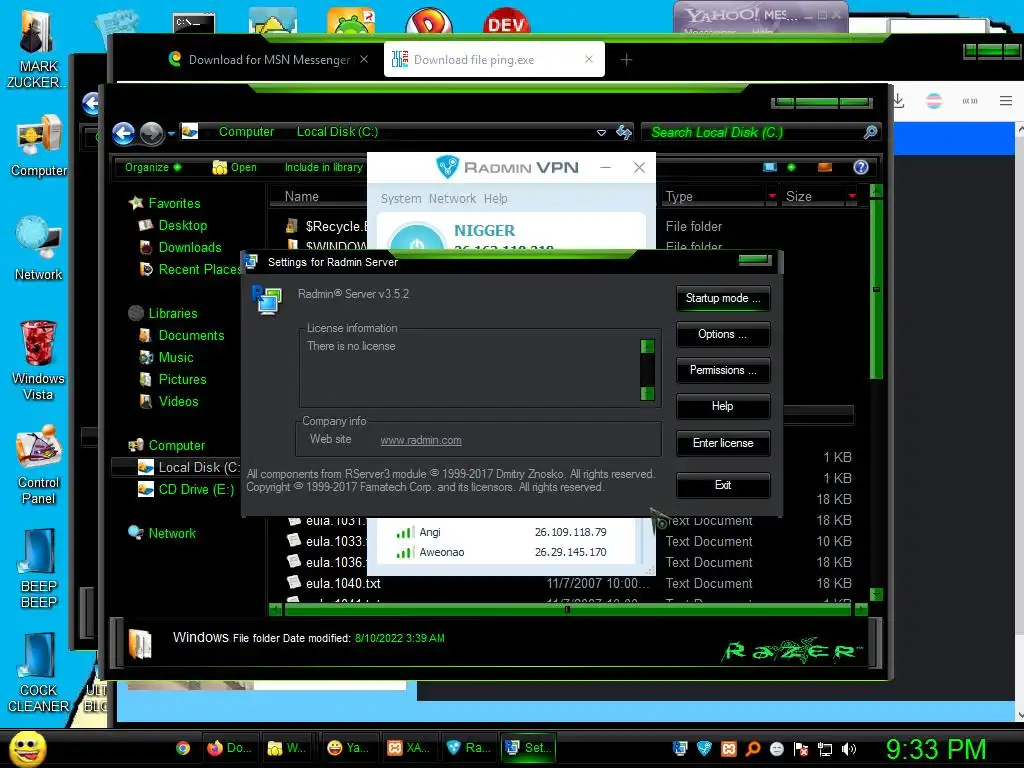Click the refresh icon beside address bar

pyautogui.click(x=624, y=133)
